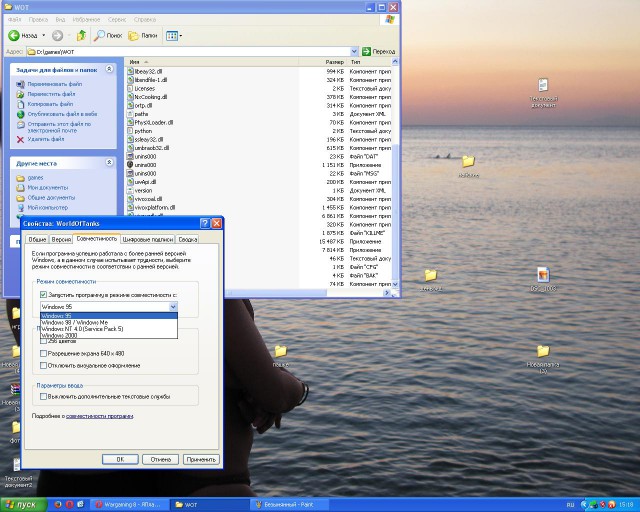640x512 pixels.
Task: Select libeay32.dll file icon
Action: coord(130,71)
